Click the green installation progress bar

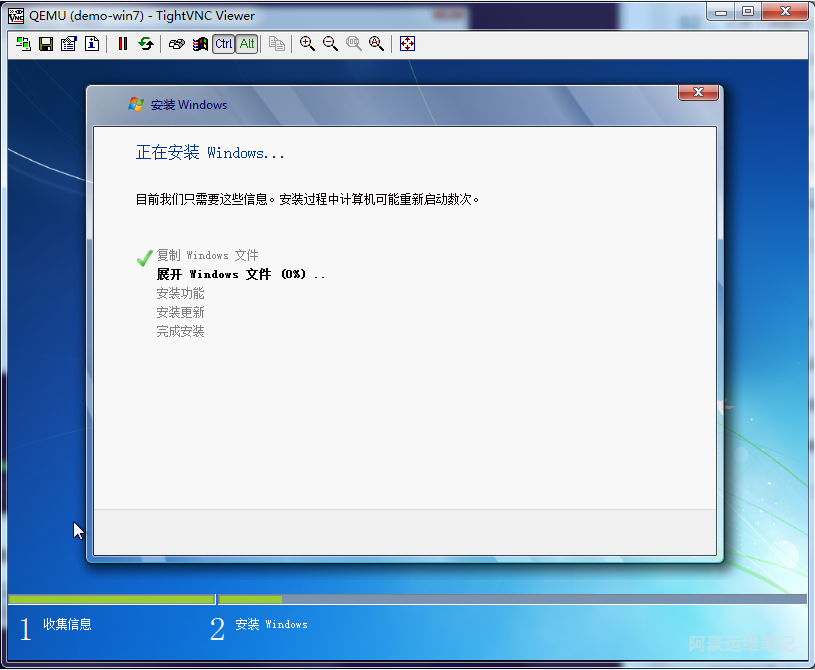(x=111, y=599)
